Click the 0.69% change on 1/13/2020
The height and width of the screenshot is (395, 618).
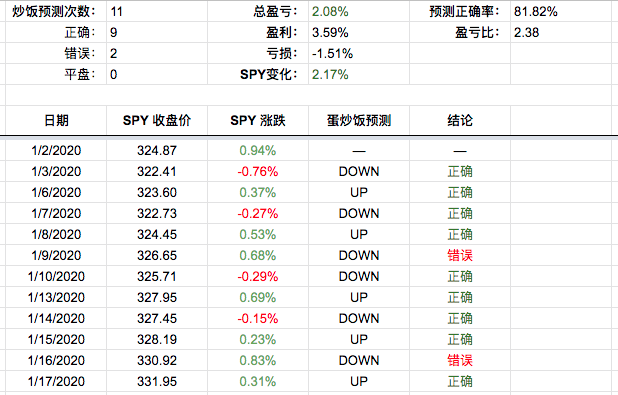click(x=258, y=297)
